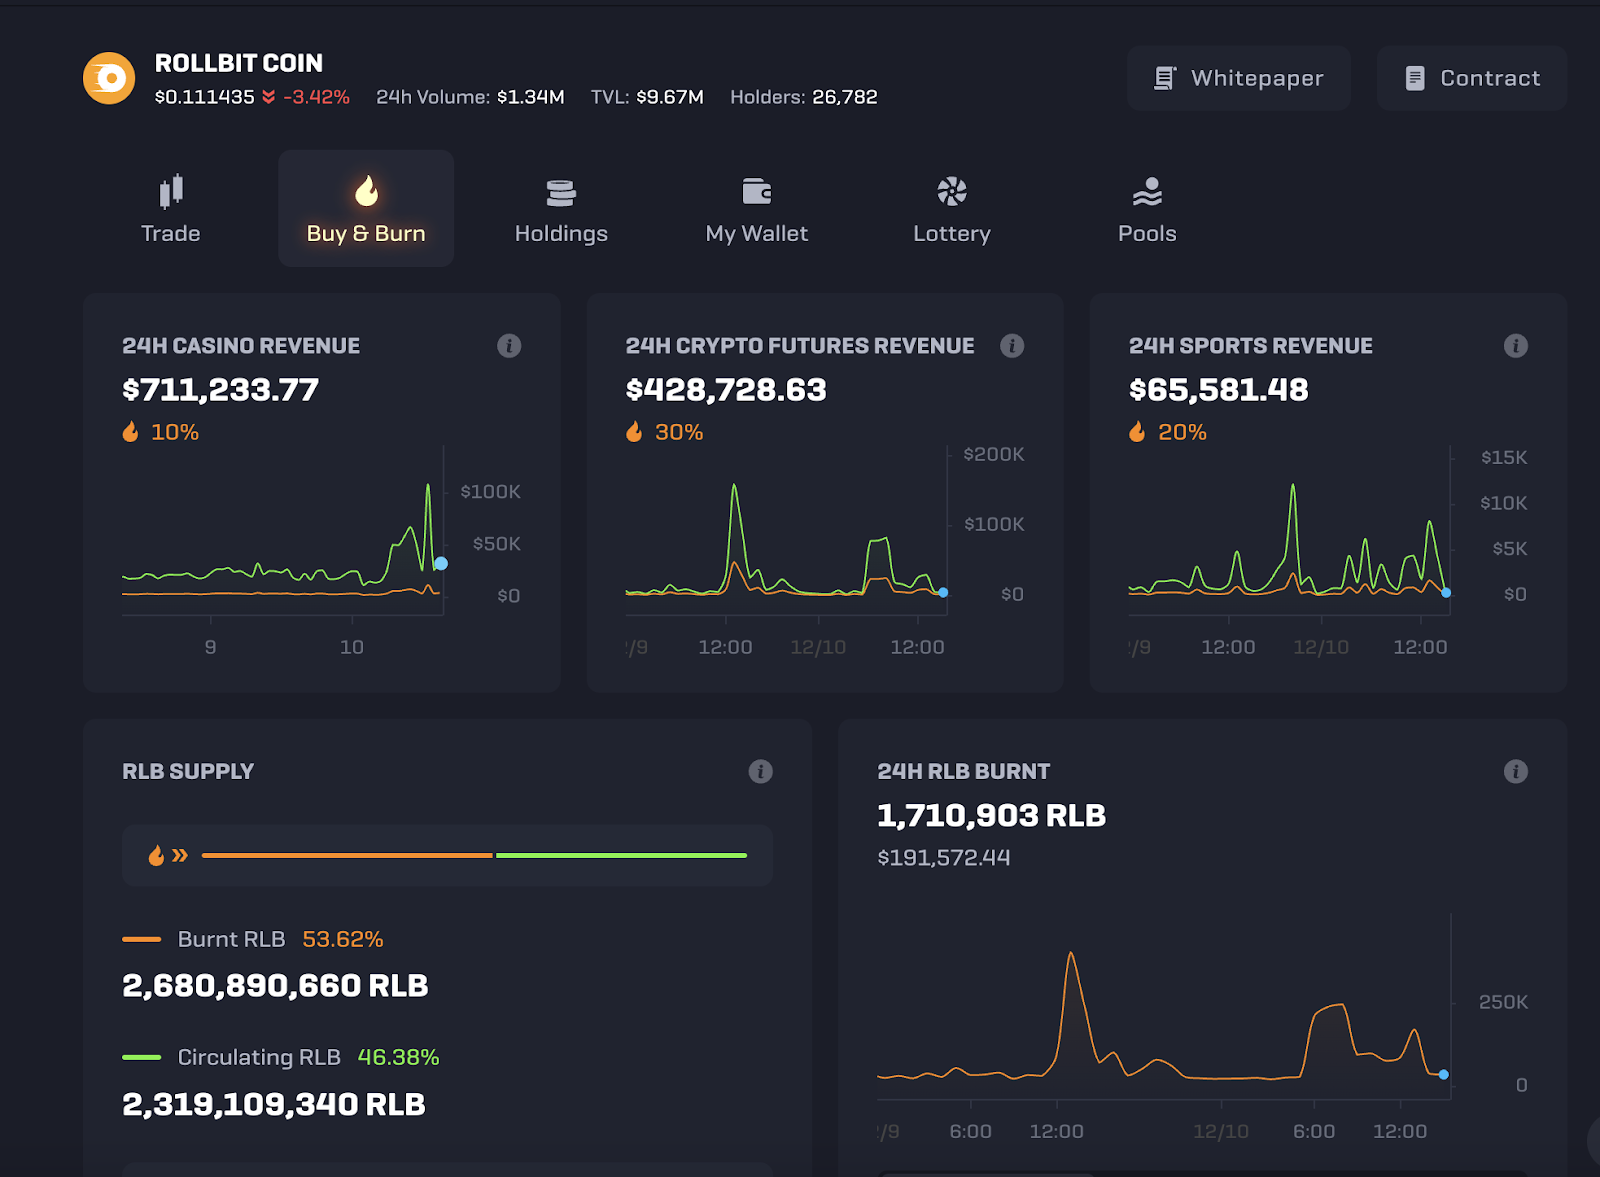Click the price $0.111435
Screen dimensions: 1600x1177
click(x=205, y=97)
